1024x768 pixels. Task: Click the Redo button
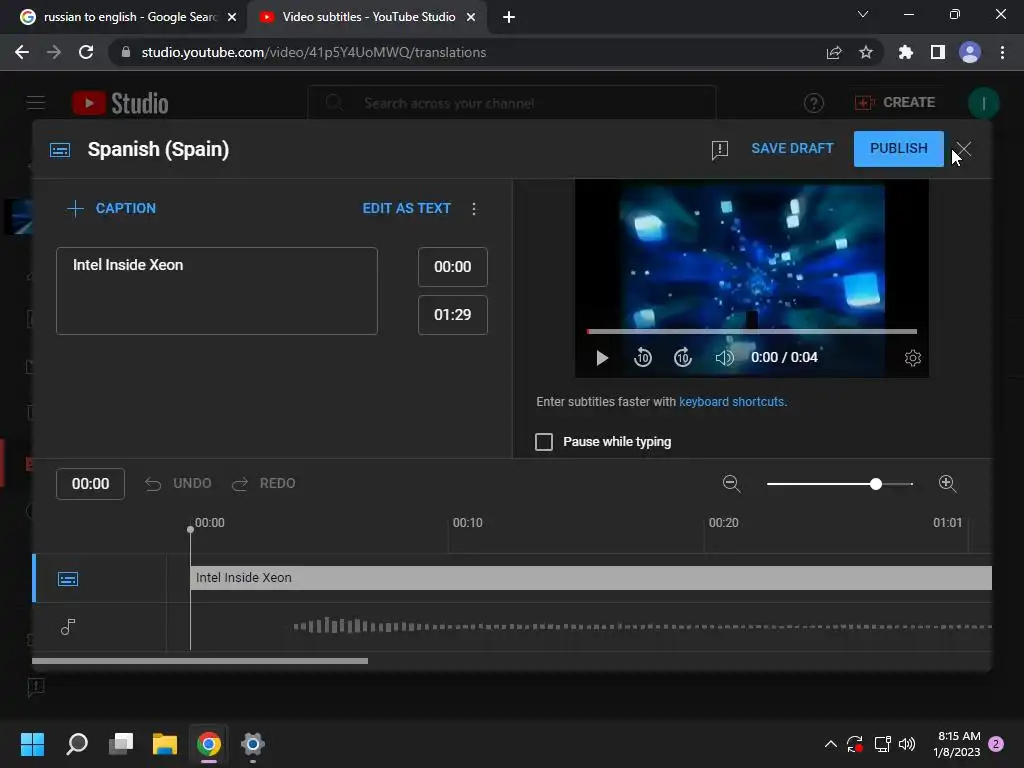[264, 483]
